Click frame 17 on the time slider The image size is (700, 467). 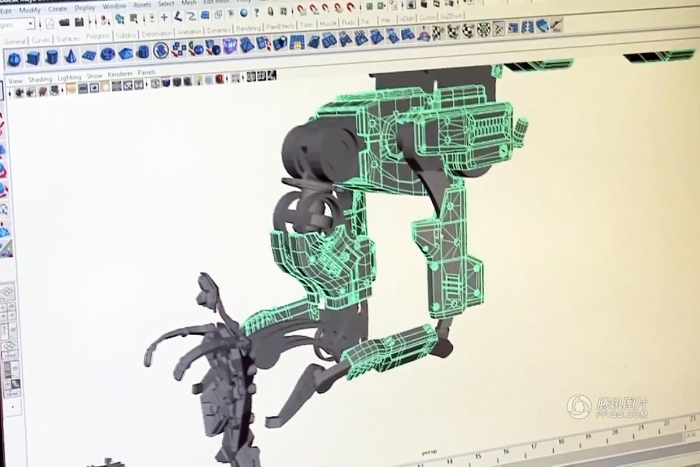[534, 447]
